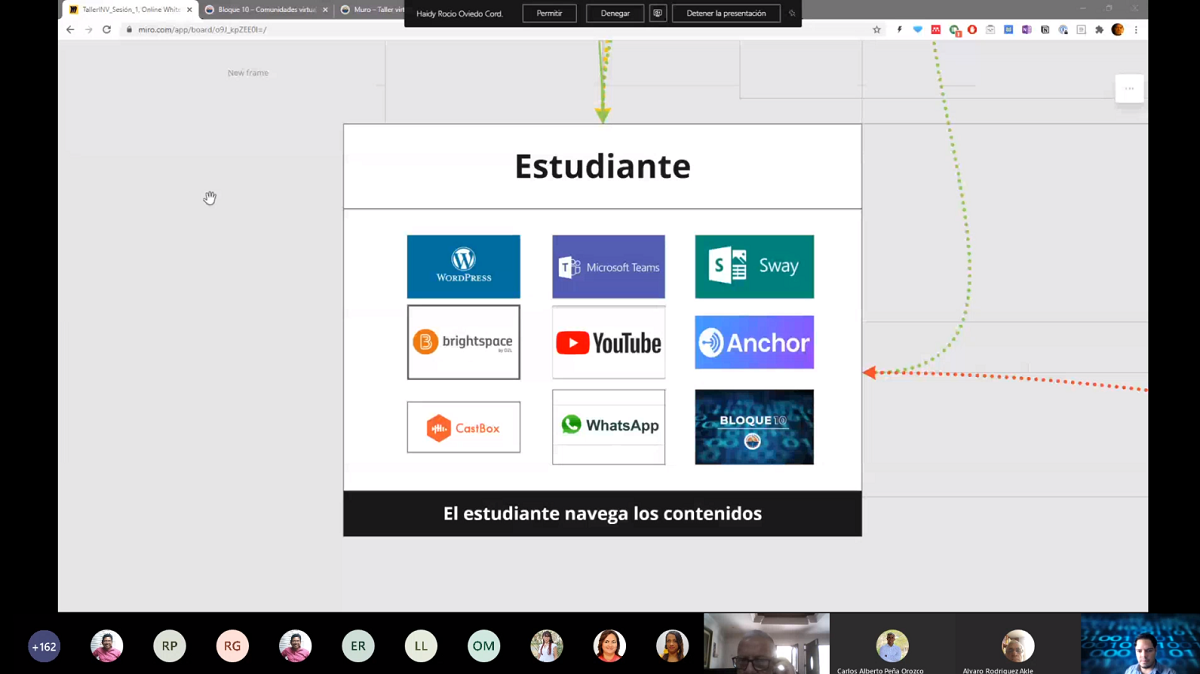Go back using the browser back arrow
1200x674 pixels.
click(70, 30)
